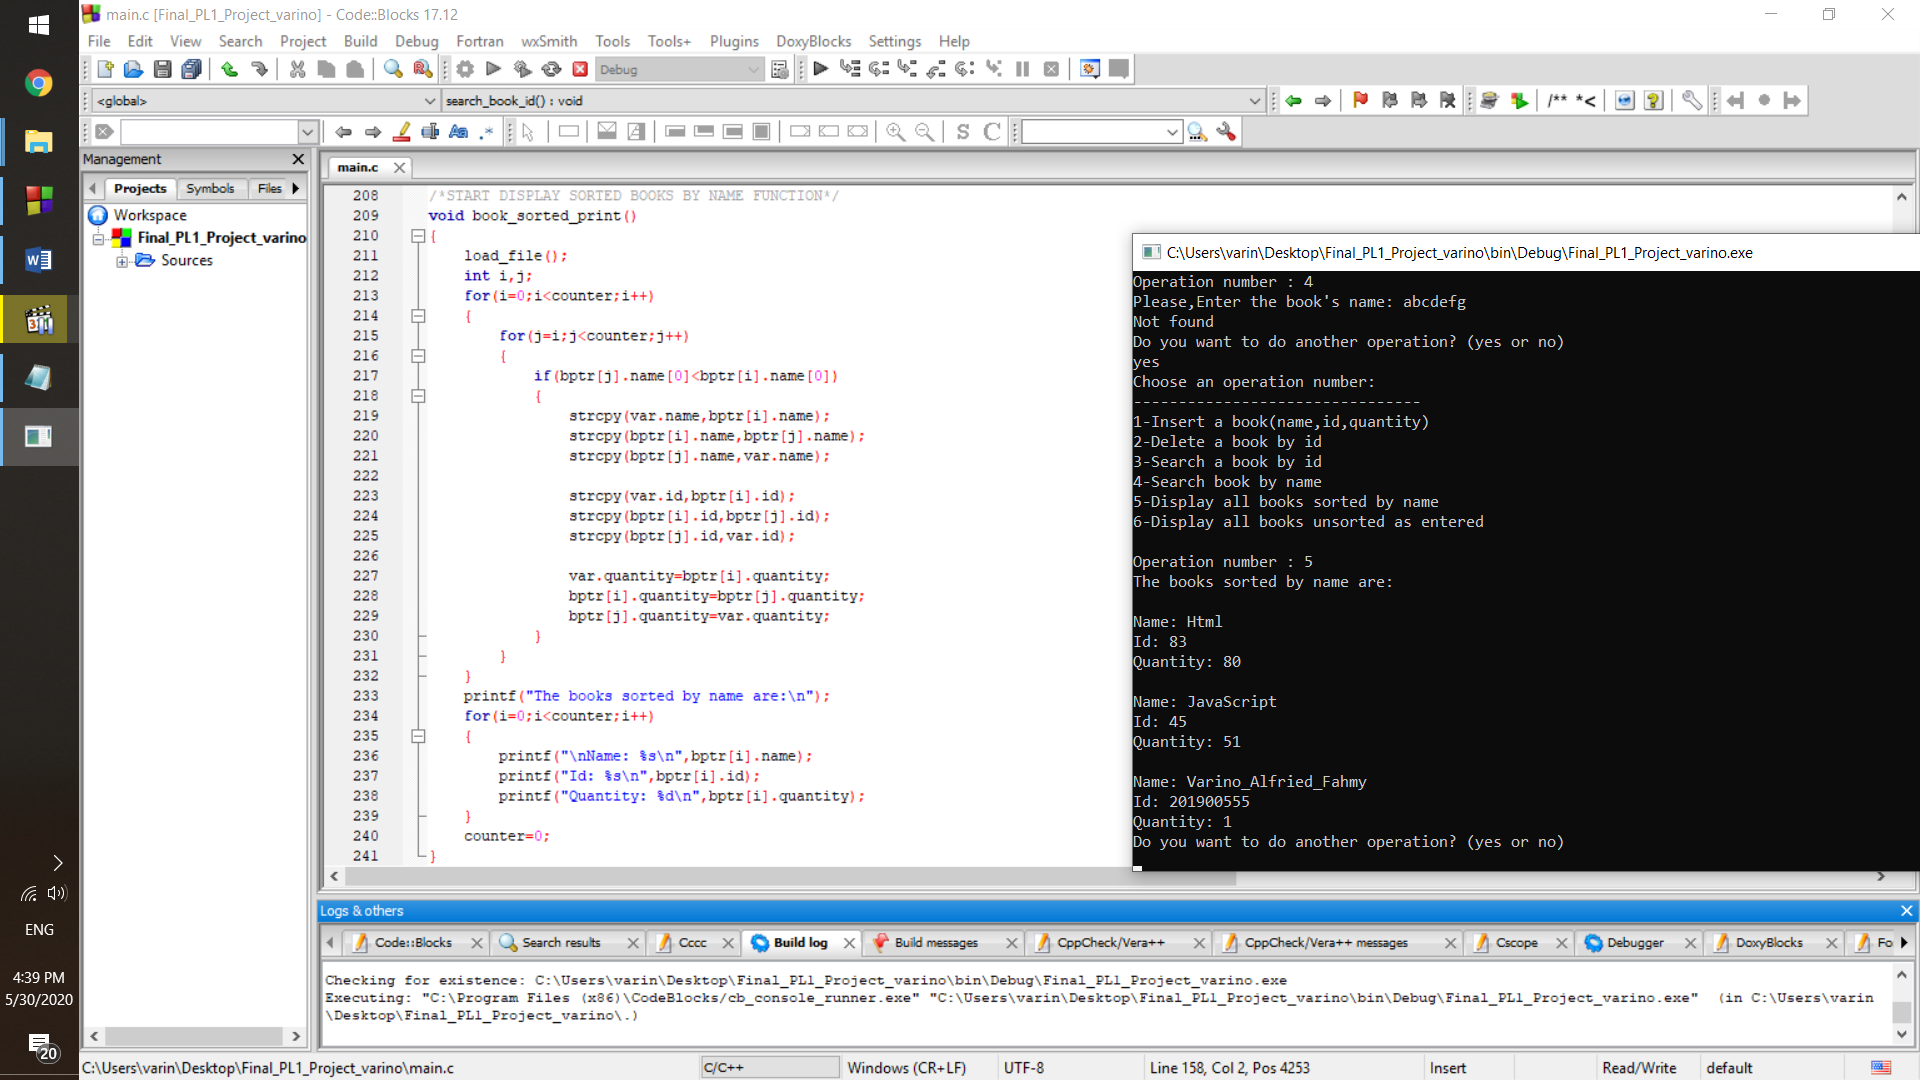The image size is (1920, 1080).
Task: Open File Explorer from the taskbar
Action: coord(39,142)
